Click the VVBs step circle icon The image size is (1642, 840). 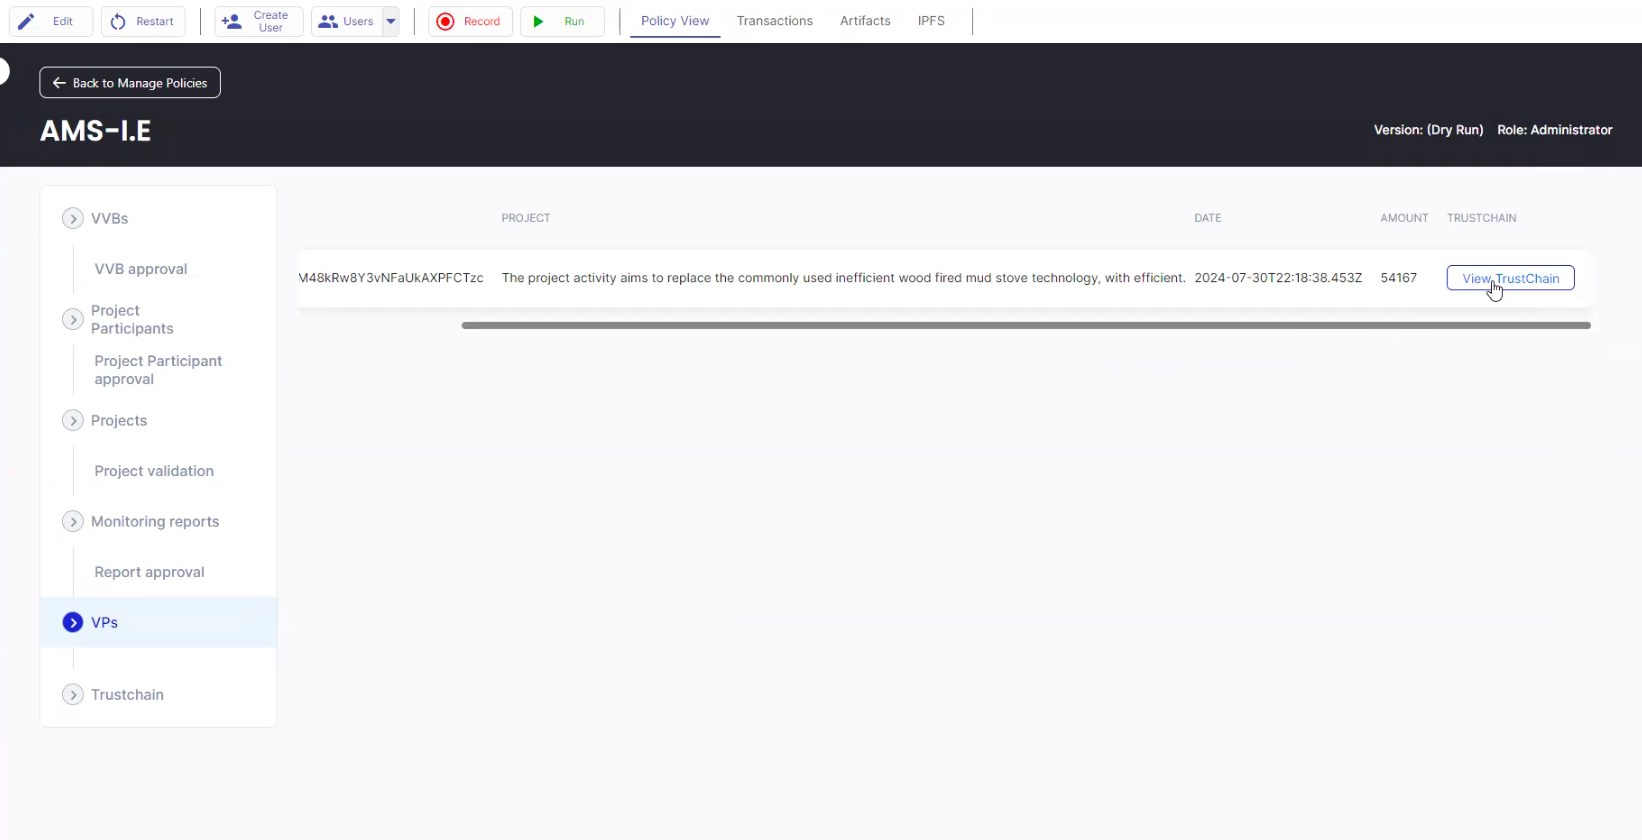pyautogui.click(x=73, y=218)
